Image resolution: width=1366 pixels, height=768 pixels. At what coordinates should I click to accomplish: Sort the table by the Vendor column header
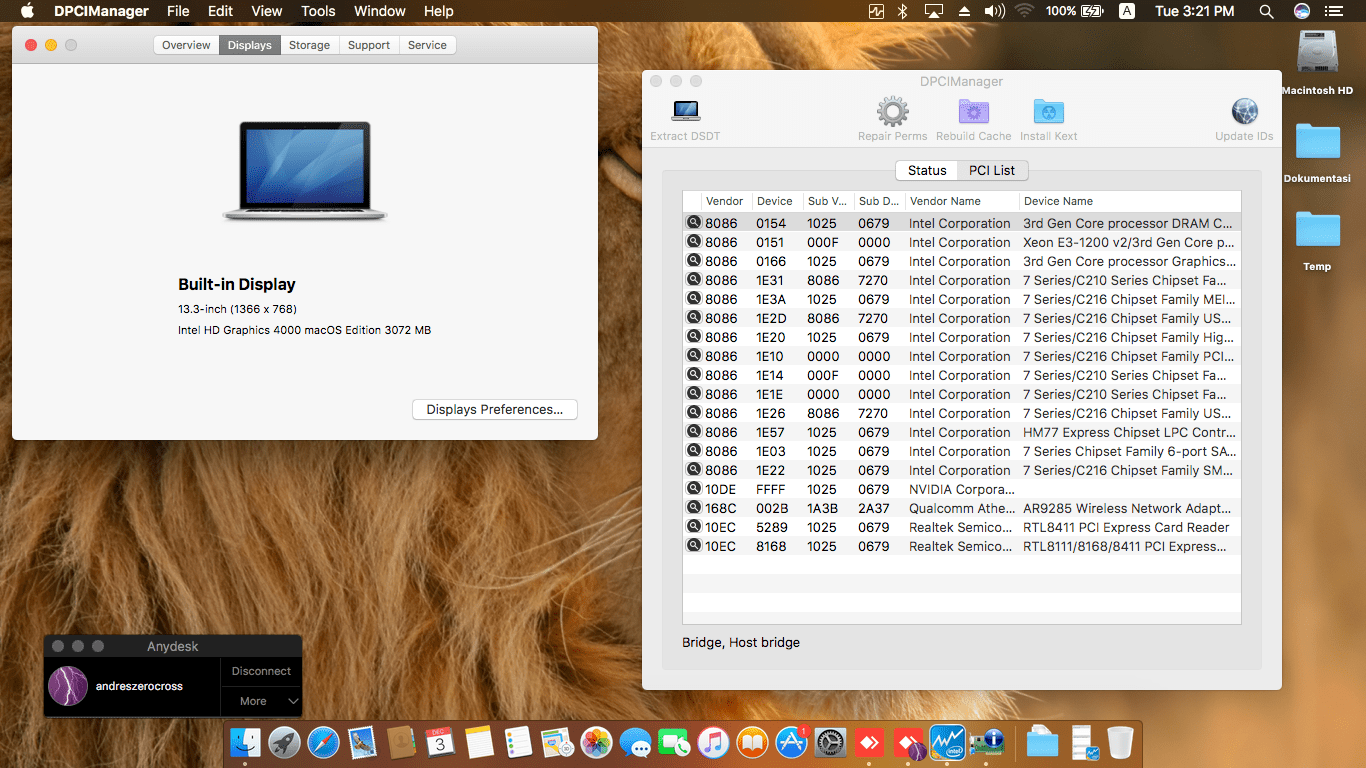[x=726, y=201]
